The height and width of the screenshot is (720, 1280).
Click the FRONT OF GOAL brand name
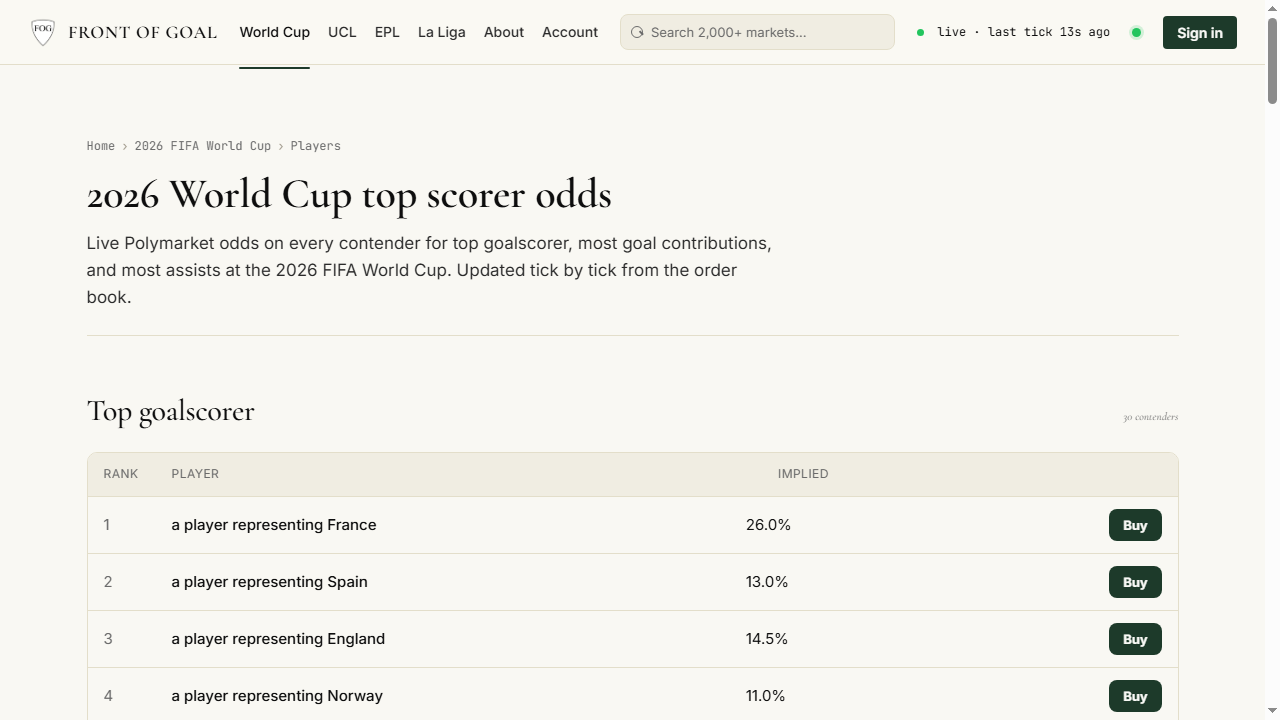click(143, 32)
